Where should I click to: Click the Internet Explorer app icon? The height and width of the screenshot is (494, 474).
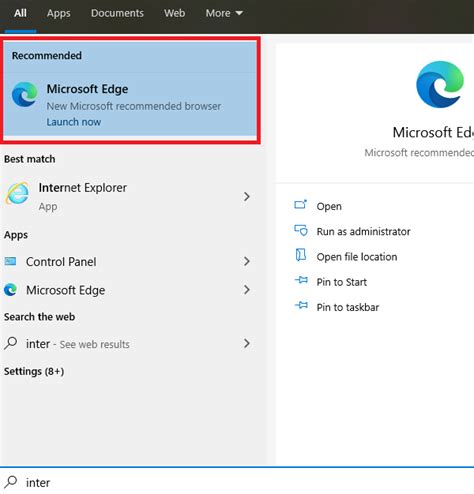click(x=17, y=194)
